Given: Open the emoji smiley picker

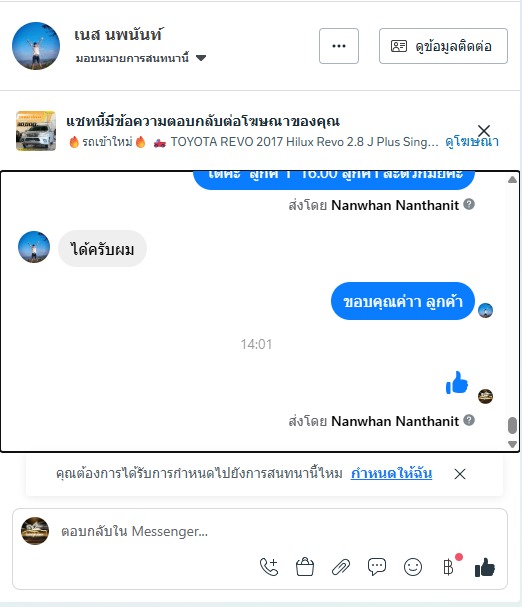Looking at the screenshot, I should click(x=413, y=567).
